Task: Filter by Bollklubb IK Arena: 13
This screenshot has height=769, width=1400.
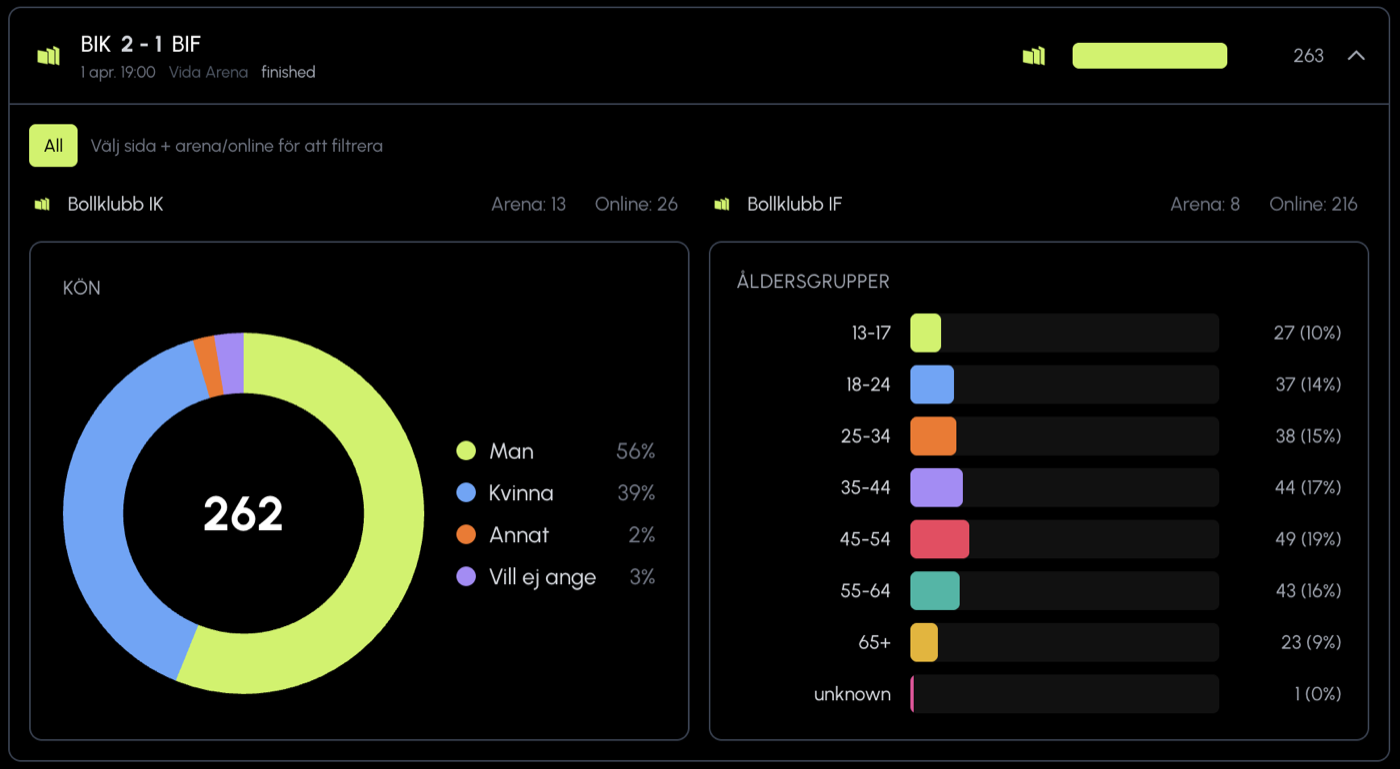Action: (528, 204)
